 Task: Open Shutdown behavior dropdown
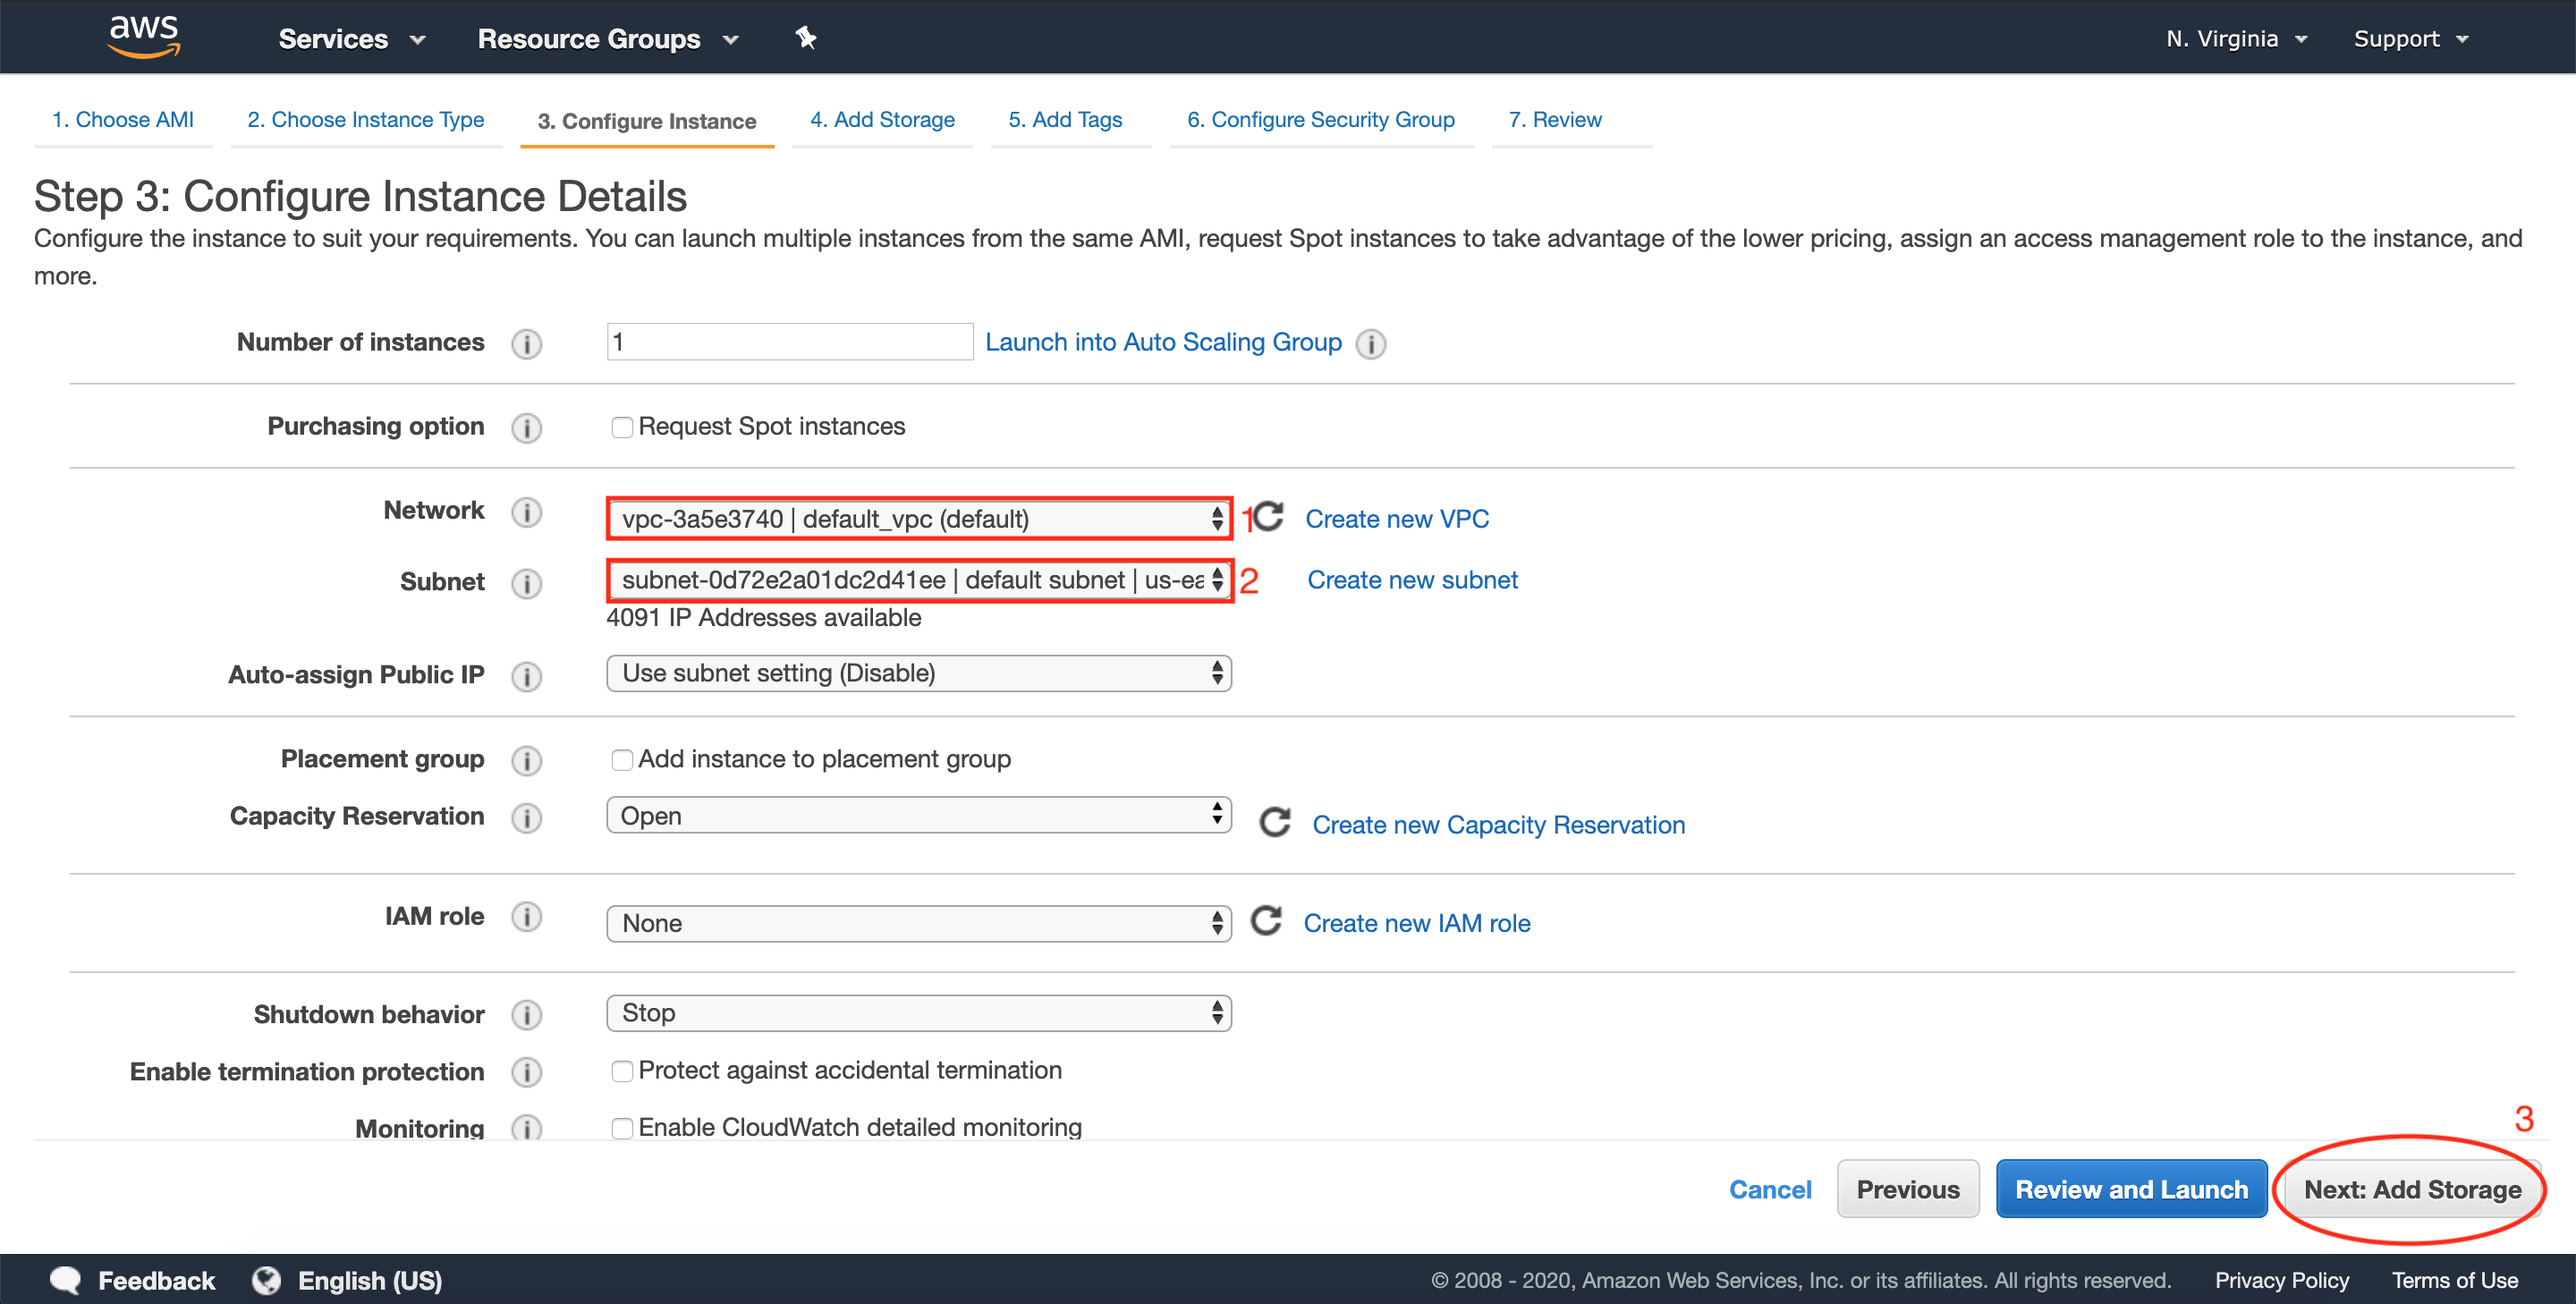click(x=919, y=1013)
